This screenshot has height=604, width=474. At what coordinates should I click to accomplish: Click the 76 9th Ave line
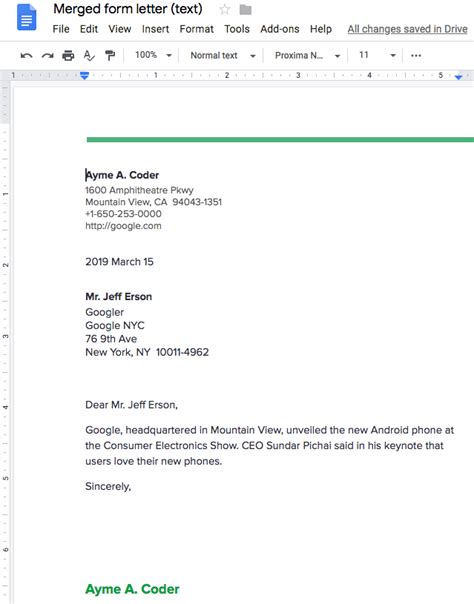pos(111,339)
